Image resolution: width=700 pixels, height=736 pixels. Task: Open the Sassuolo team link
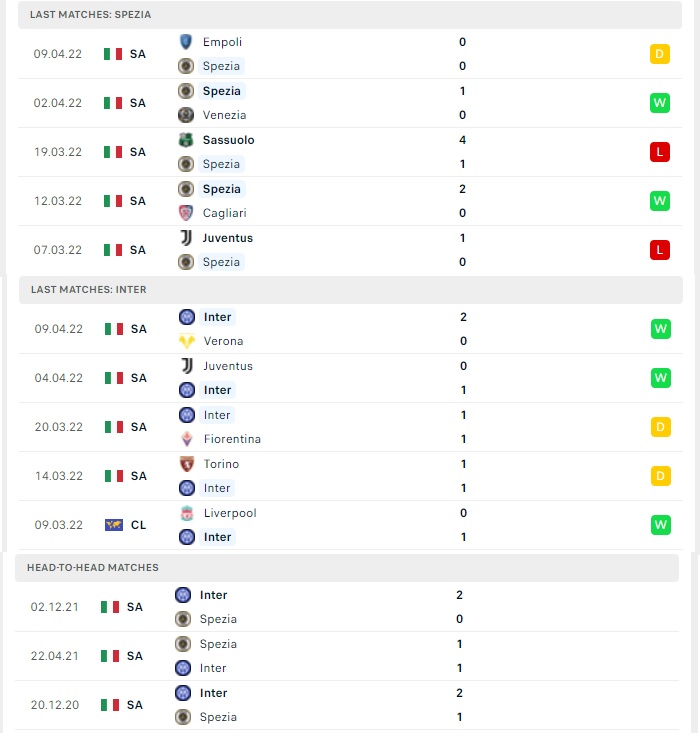(229, 140)
